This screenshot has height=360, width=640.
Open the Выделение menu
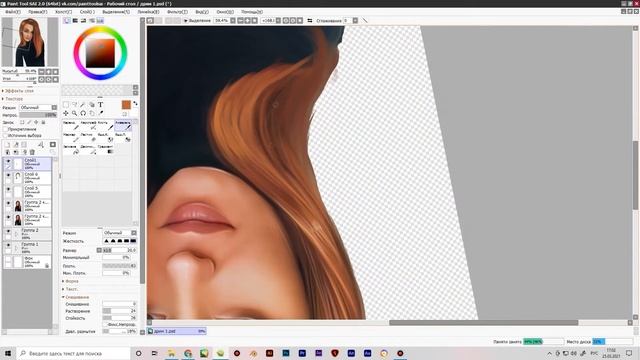(116, 12)
